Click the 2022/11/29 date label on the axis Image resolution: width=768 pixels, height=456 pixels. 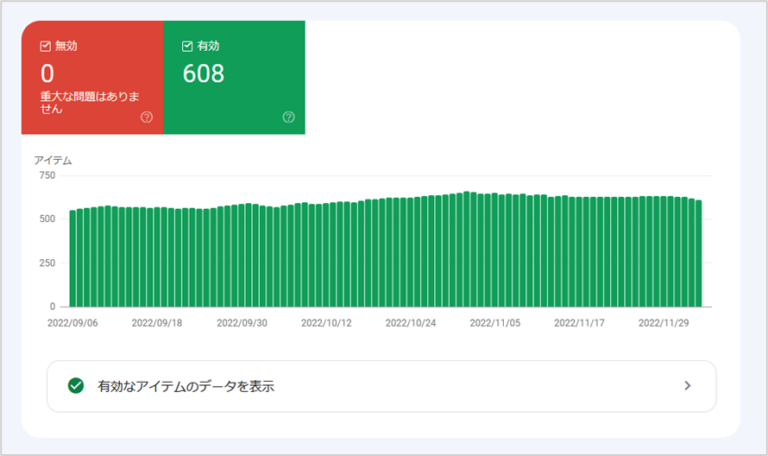point(664,323)
